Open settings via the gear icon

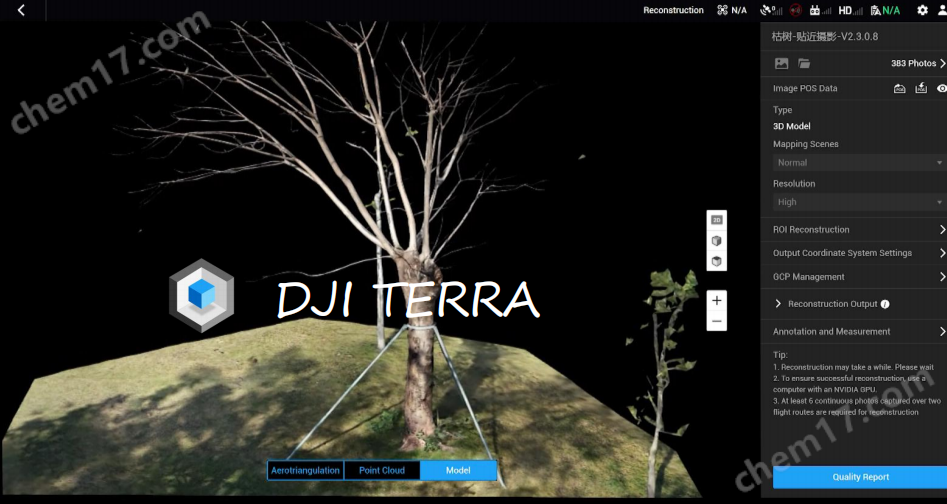[x=922, y=10]
